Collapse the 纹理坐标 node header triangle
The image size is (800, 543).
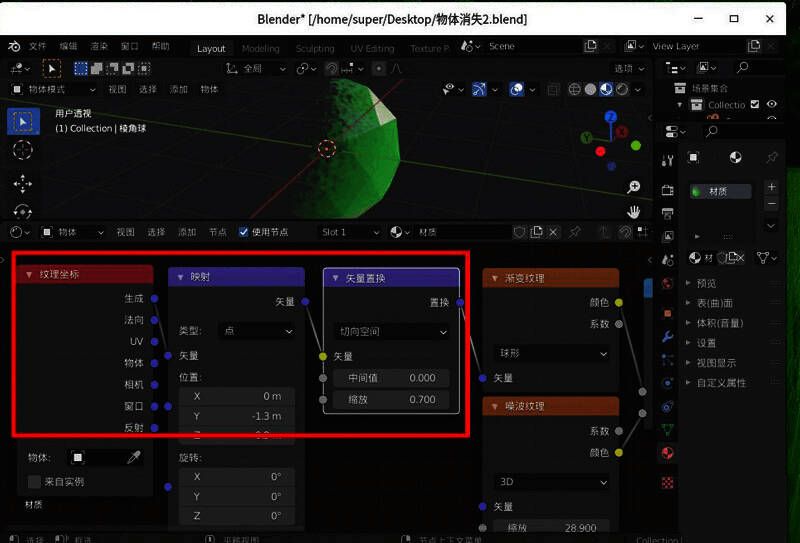coord(30,274)
